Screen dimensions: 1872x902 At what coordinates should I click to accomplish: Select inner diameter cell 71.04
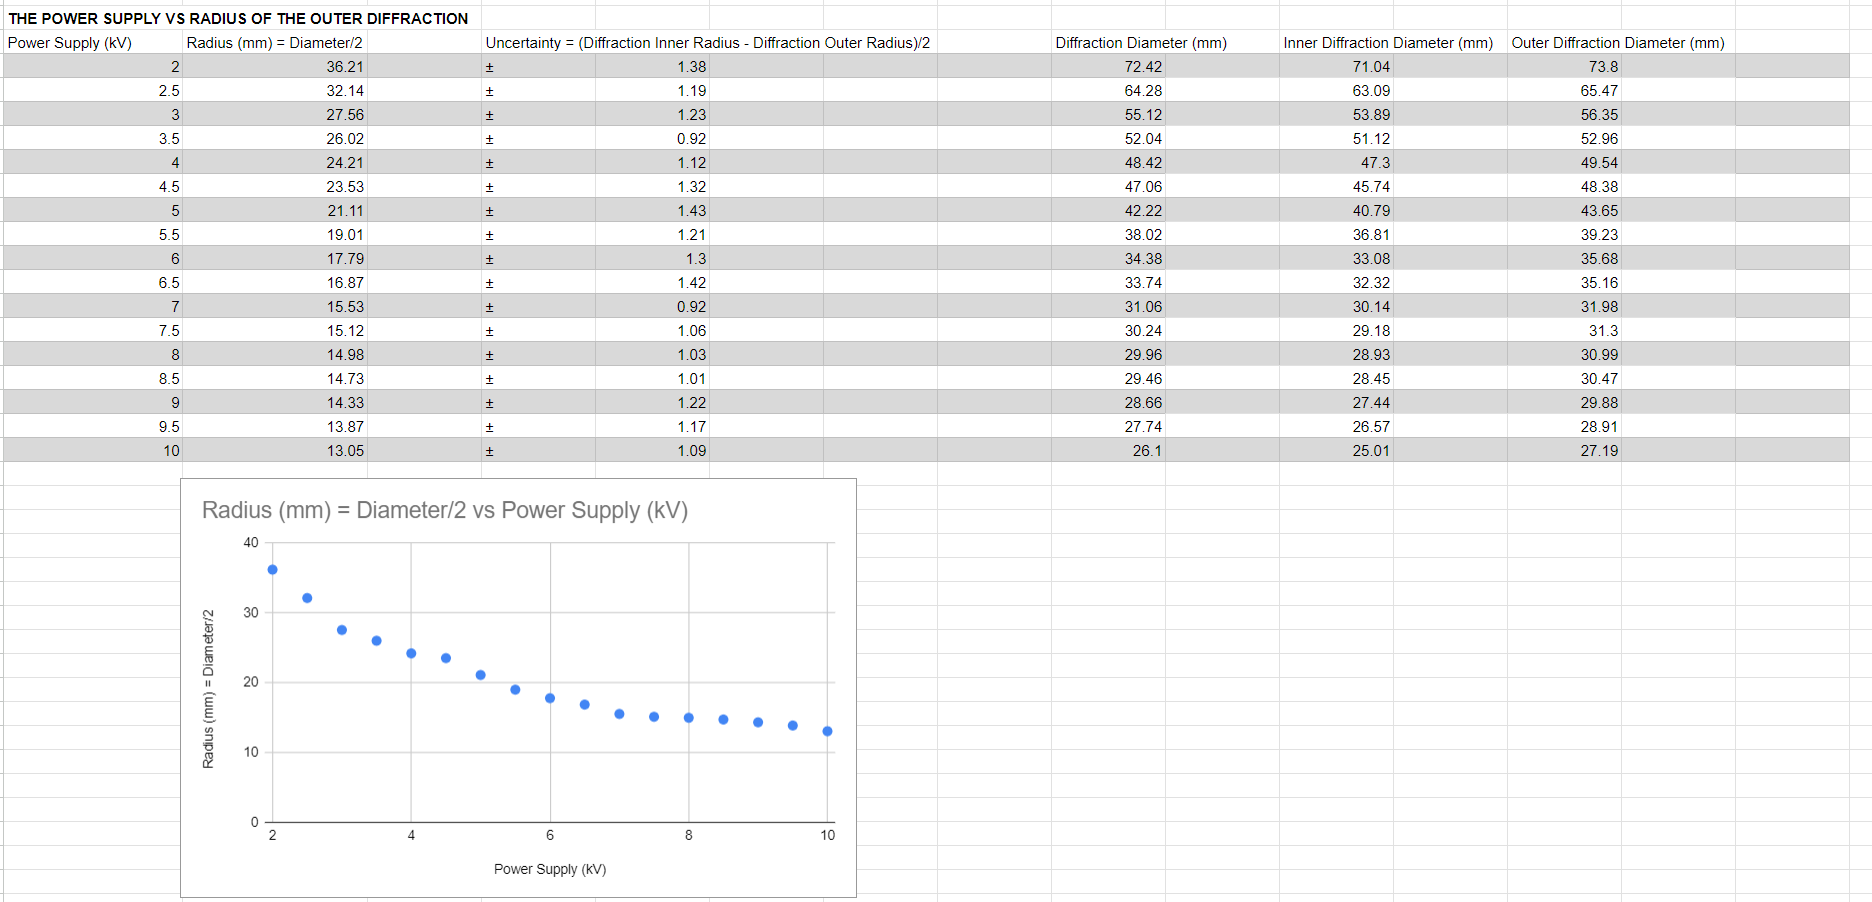coord(1371,66)
